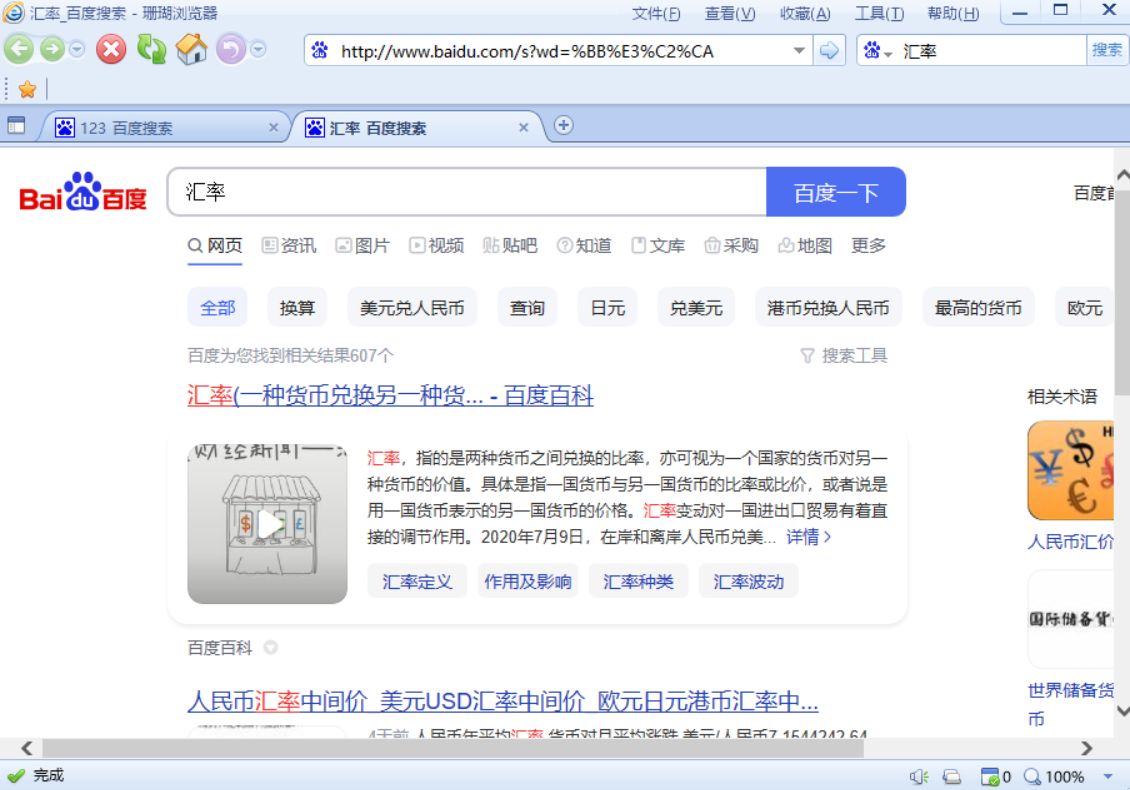The height and width of the screenshot is (790, 1130).
Task: Open the tab list panel icon
Action: 16,126
